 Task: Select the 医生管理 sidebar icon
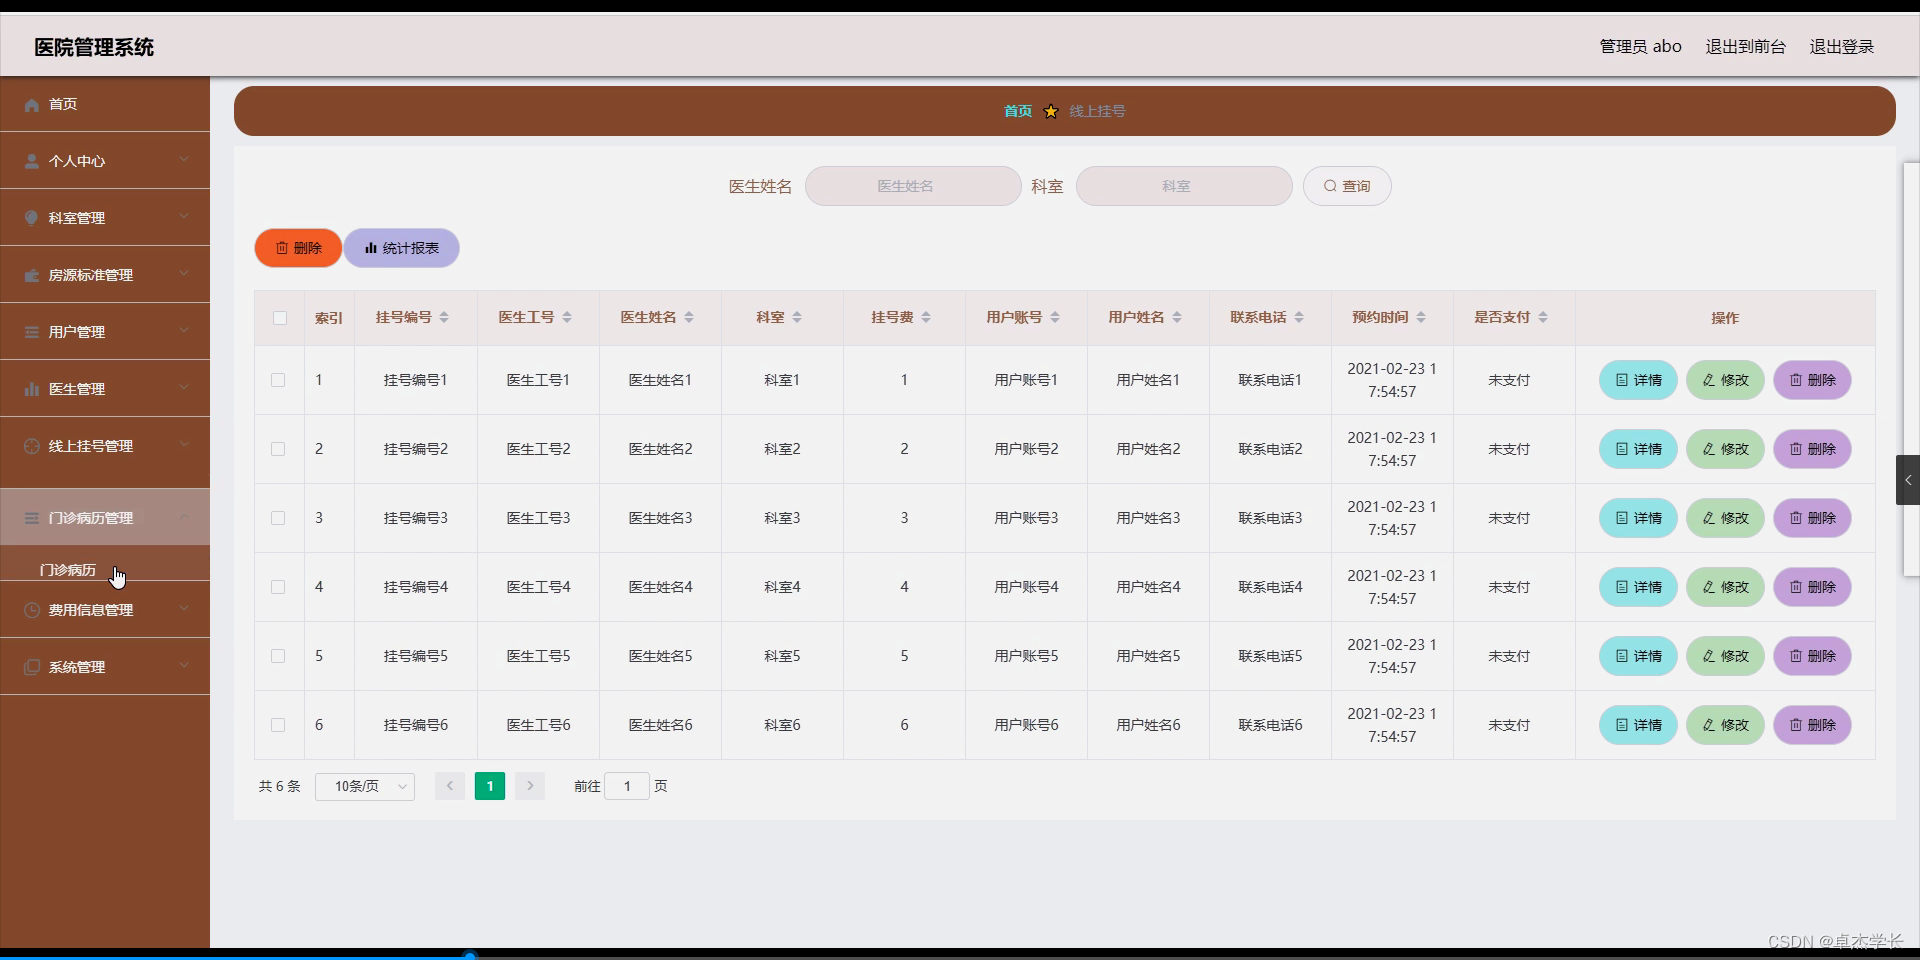pos(31,389)
